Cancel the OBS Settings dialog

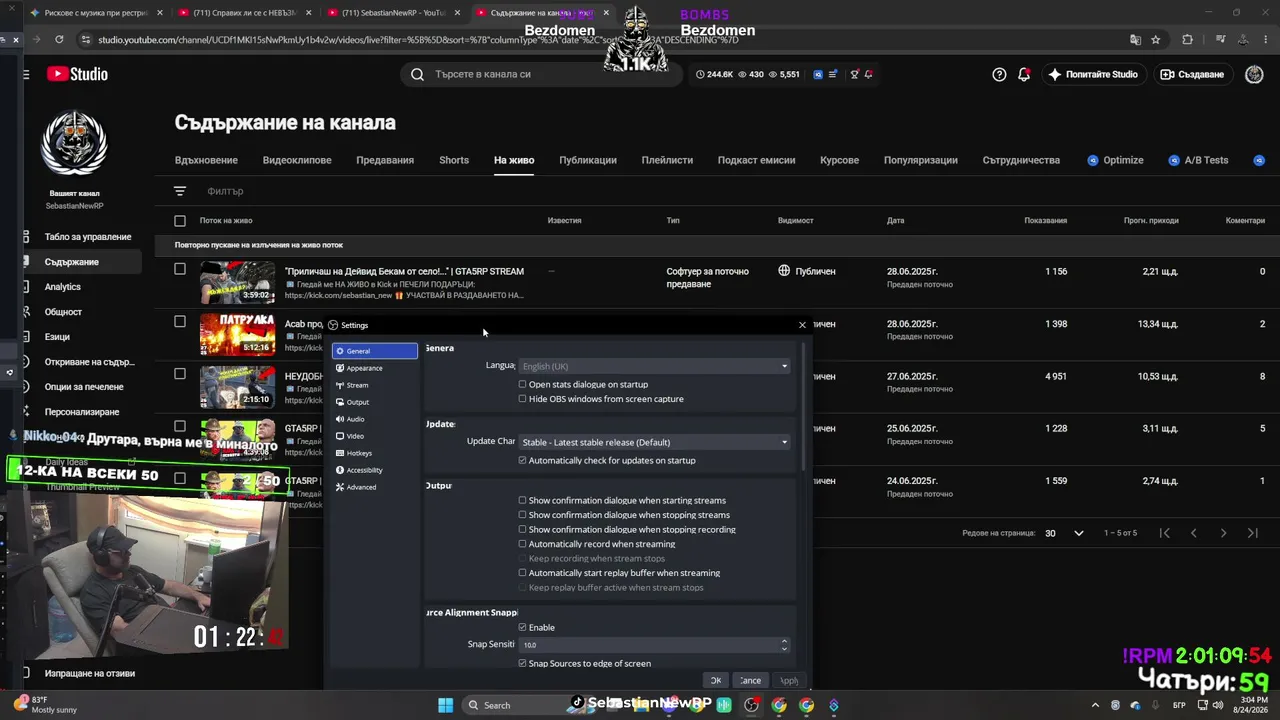[750, 680]
